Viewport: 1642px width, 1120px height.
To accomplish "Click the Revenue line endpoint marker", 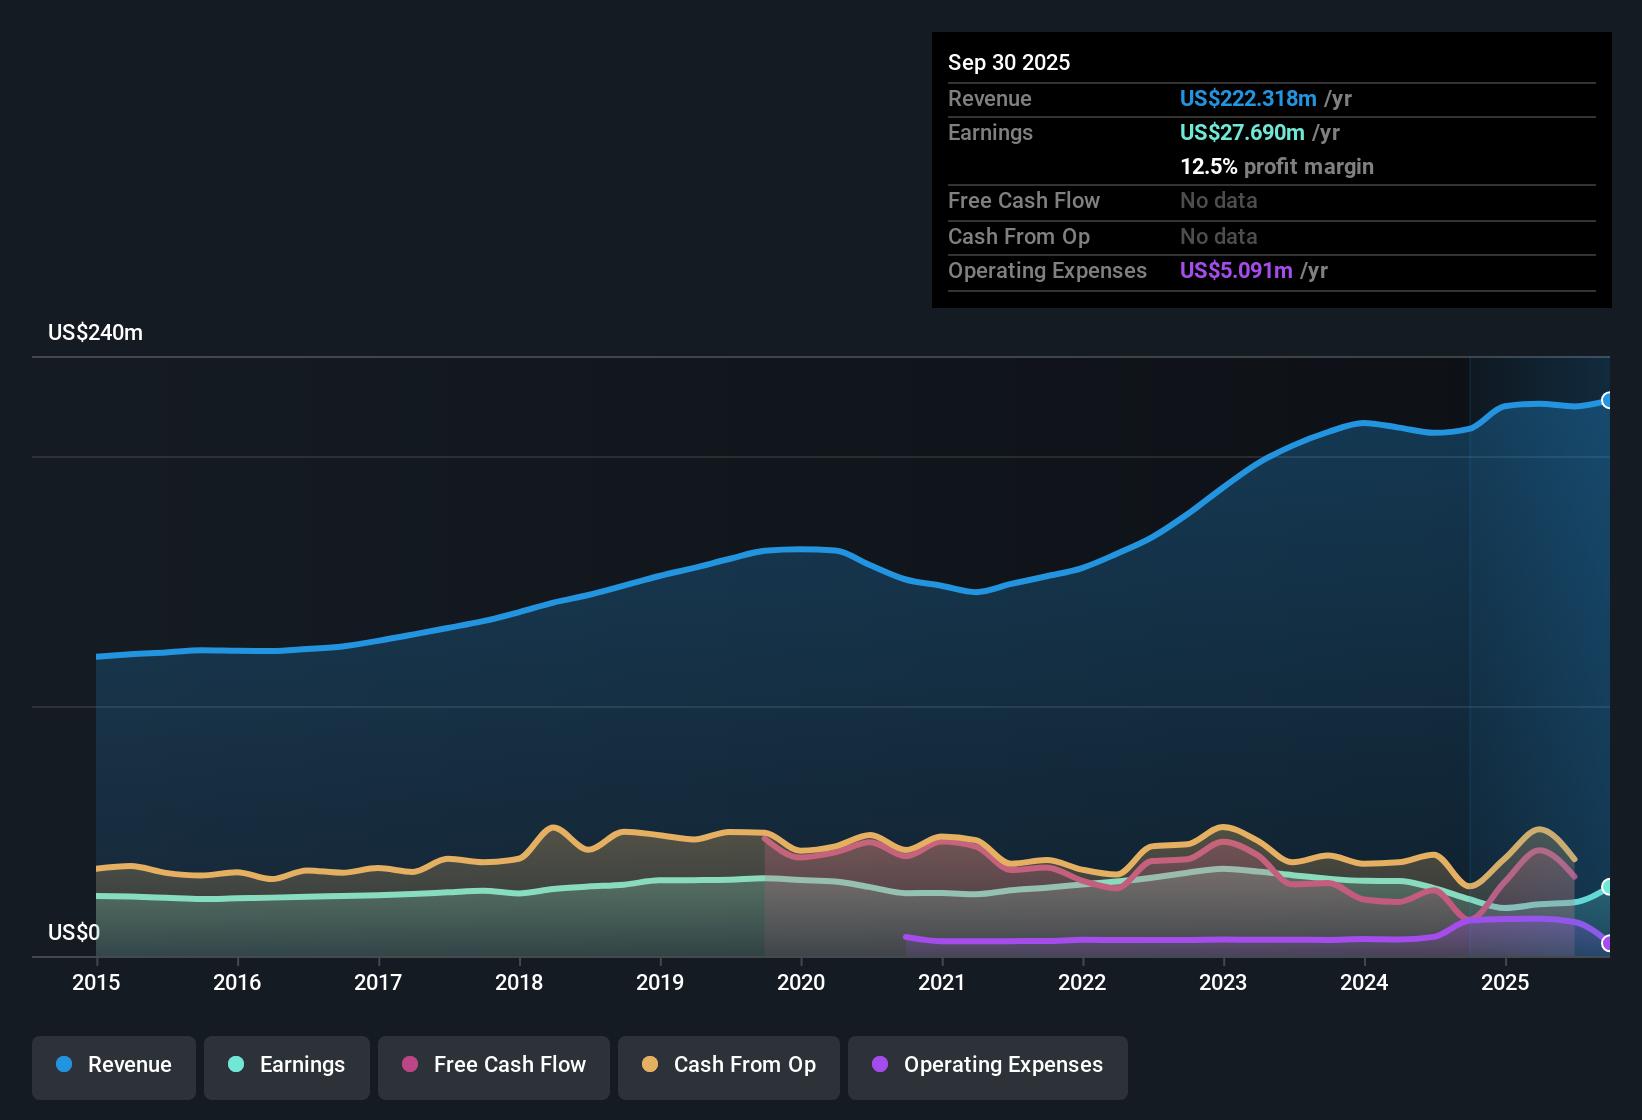I will click(x=1608, y=400).
